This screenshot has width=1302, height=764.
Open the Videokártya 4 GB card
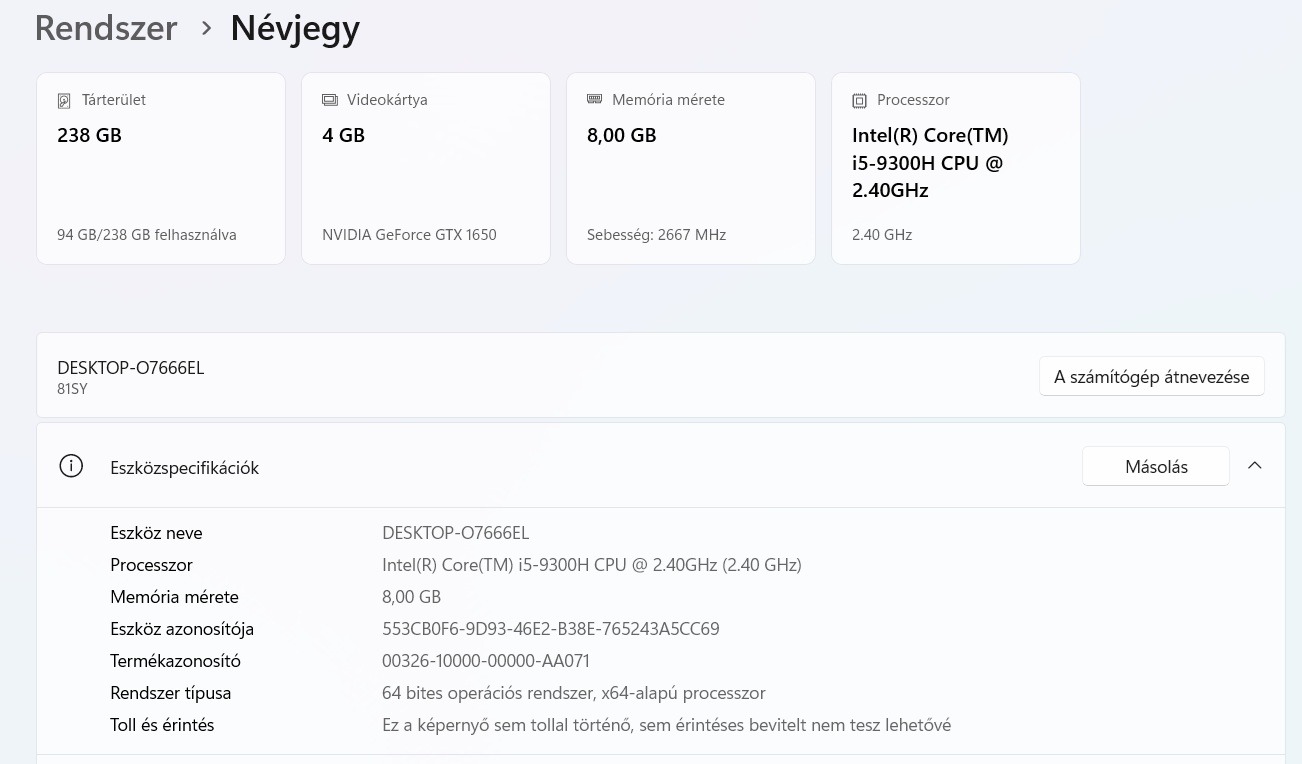tap(425, 170)
